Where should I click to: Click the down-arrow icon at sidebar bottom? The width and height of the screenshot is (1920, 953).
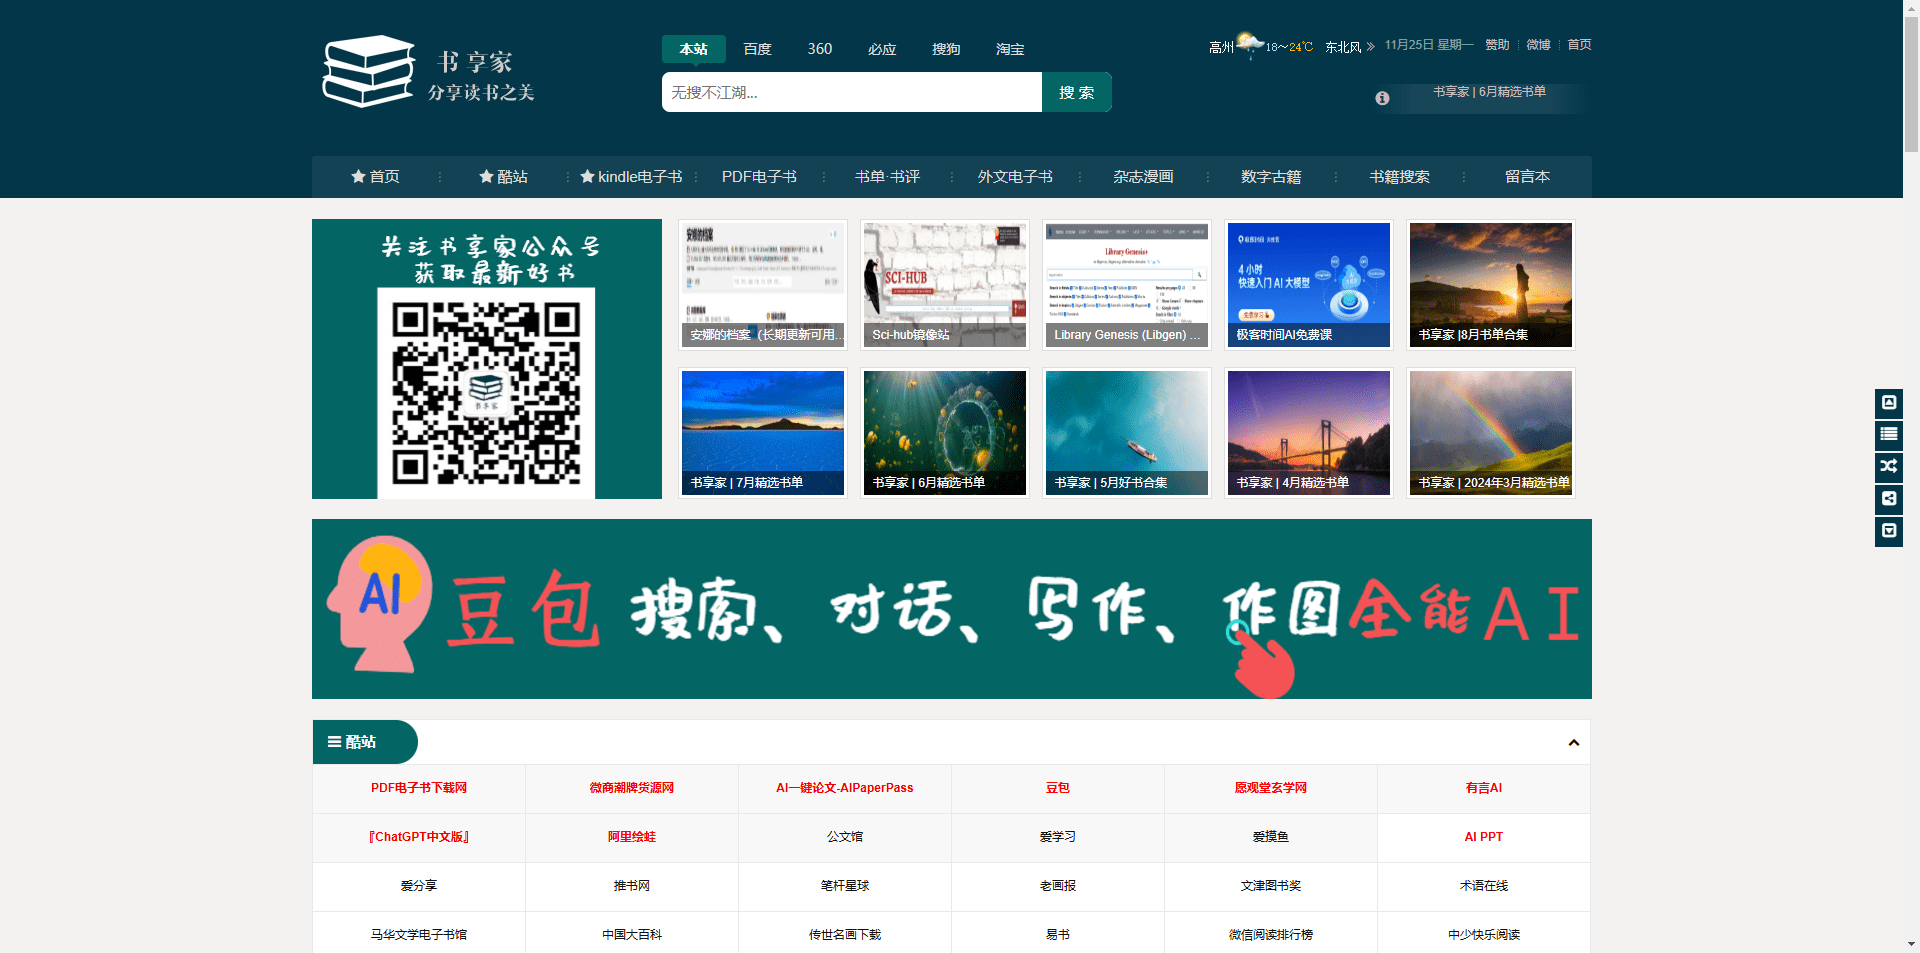click(1889, 531)
